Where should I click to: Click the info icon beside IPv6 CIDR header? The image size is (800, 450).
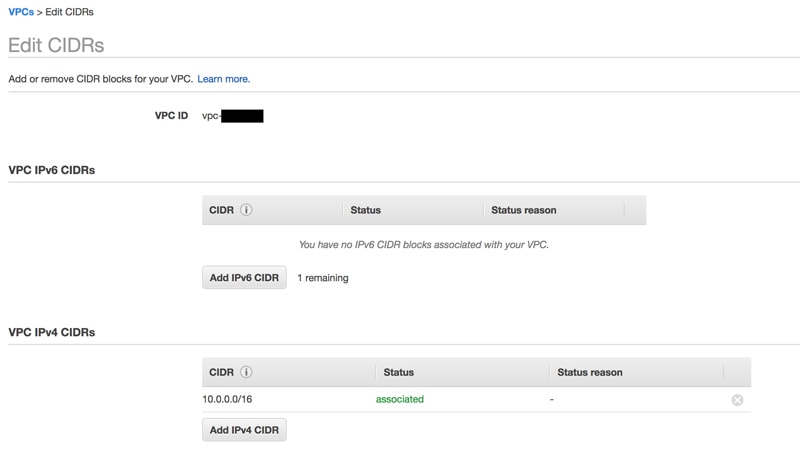[246, 210]
